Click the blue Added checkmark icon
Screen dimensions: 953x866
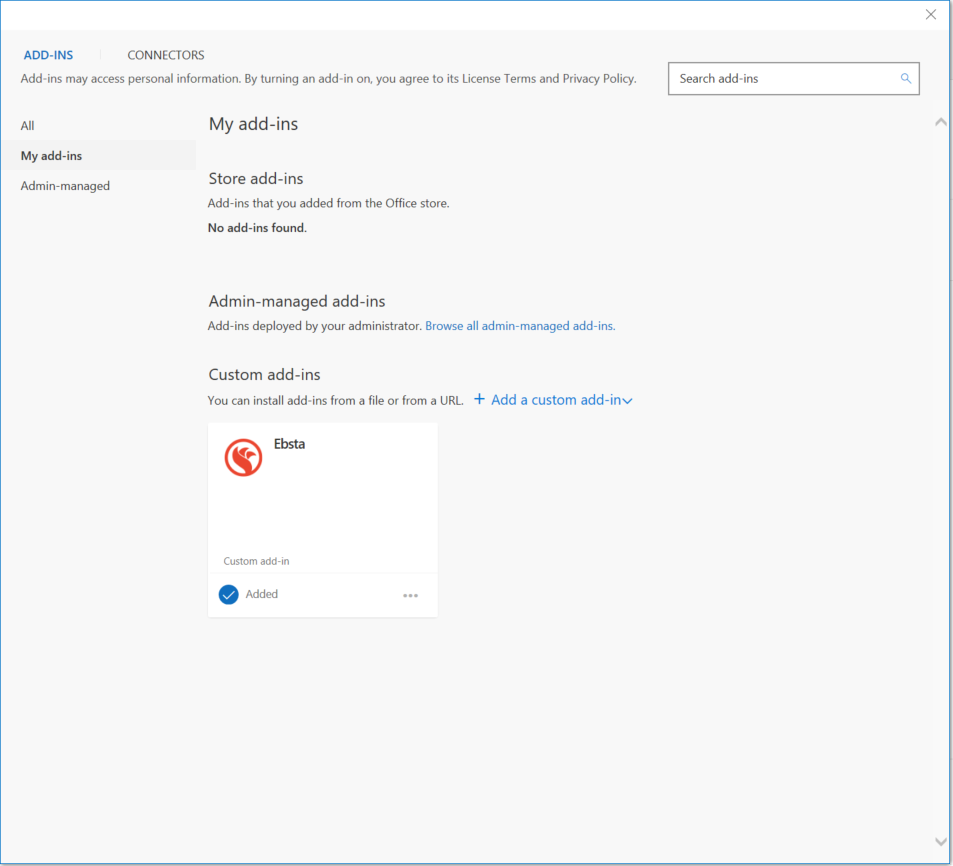click(229, 593)
